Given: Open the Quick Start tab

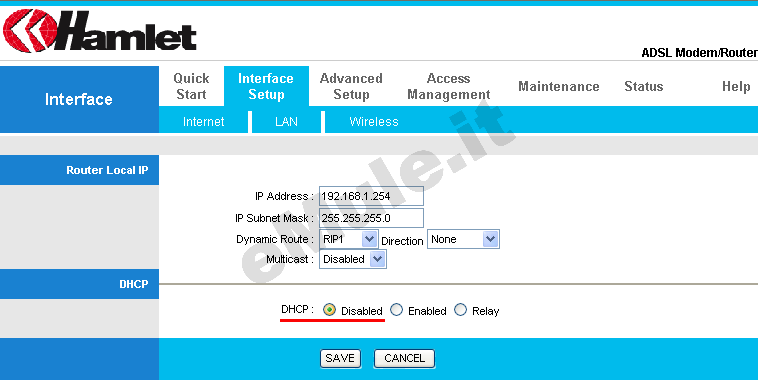Looking at the screenshot, I should [x=191, y=86].
